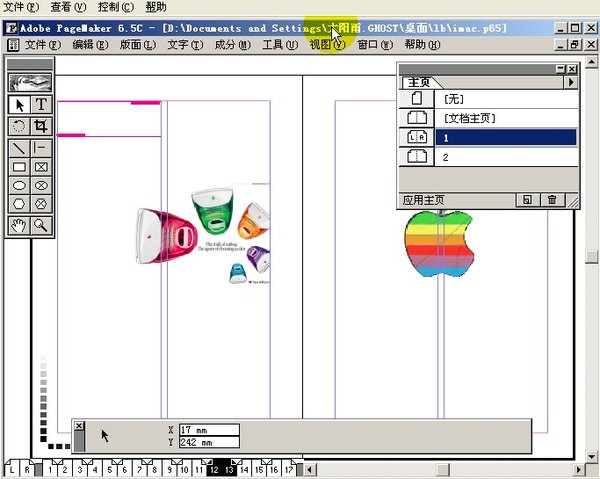The image size is (600, 479).
Task: Go to right master page icon R
Action: [27, 469]
